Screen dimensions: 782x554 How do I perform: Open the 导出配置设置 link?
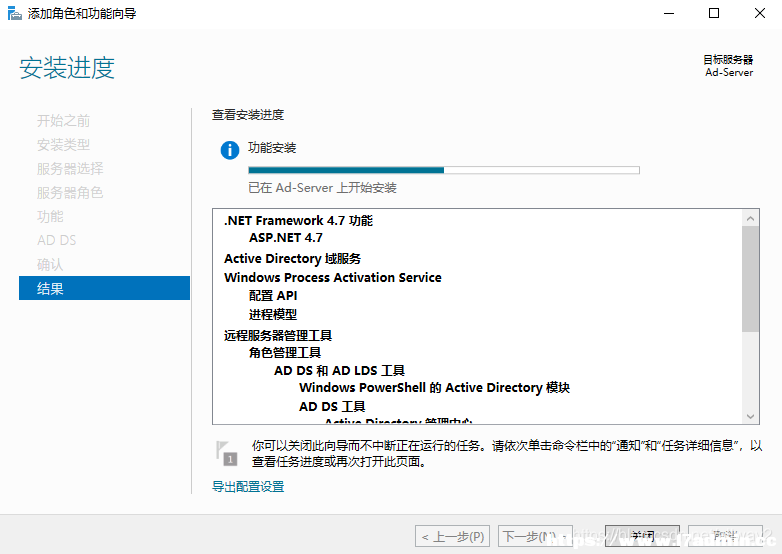click(248, 487)
